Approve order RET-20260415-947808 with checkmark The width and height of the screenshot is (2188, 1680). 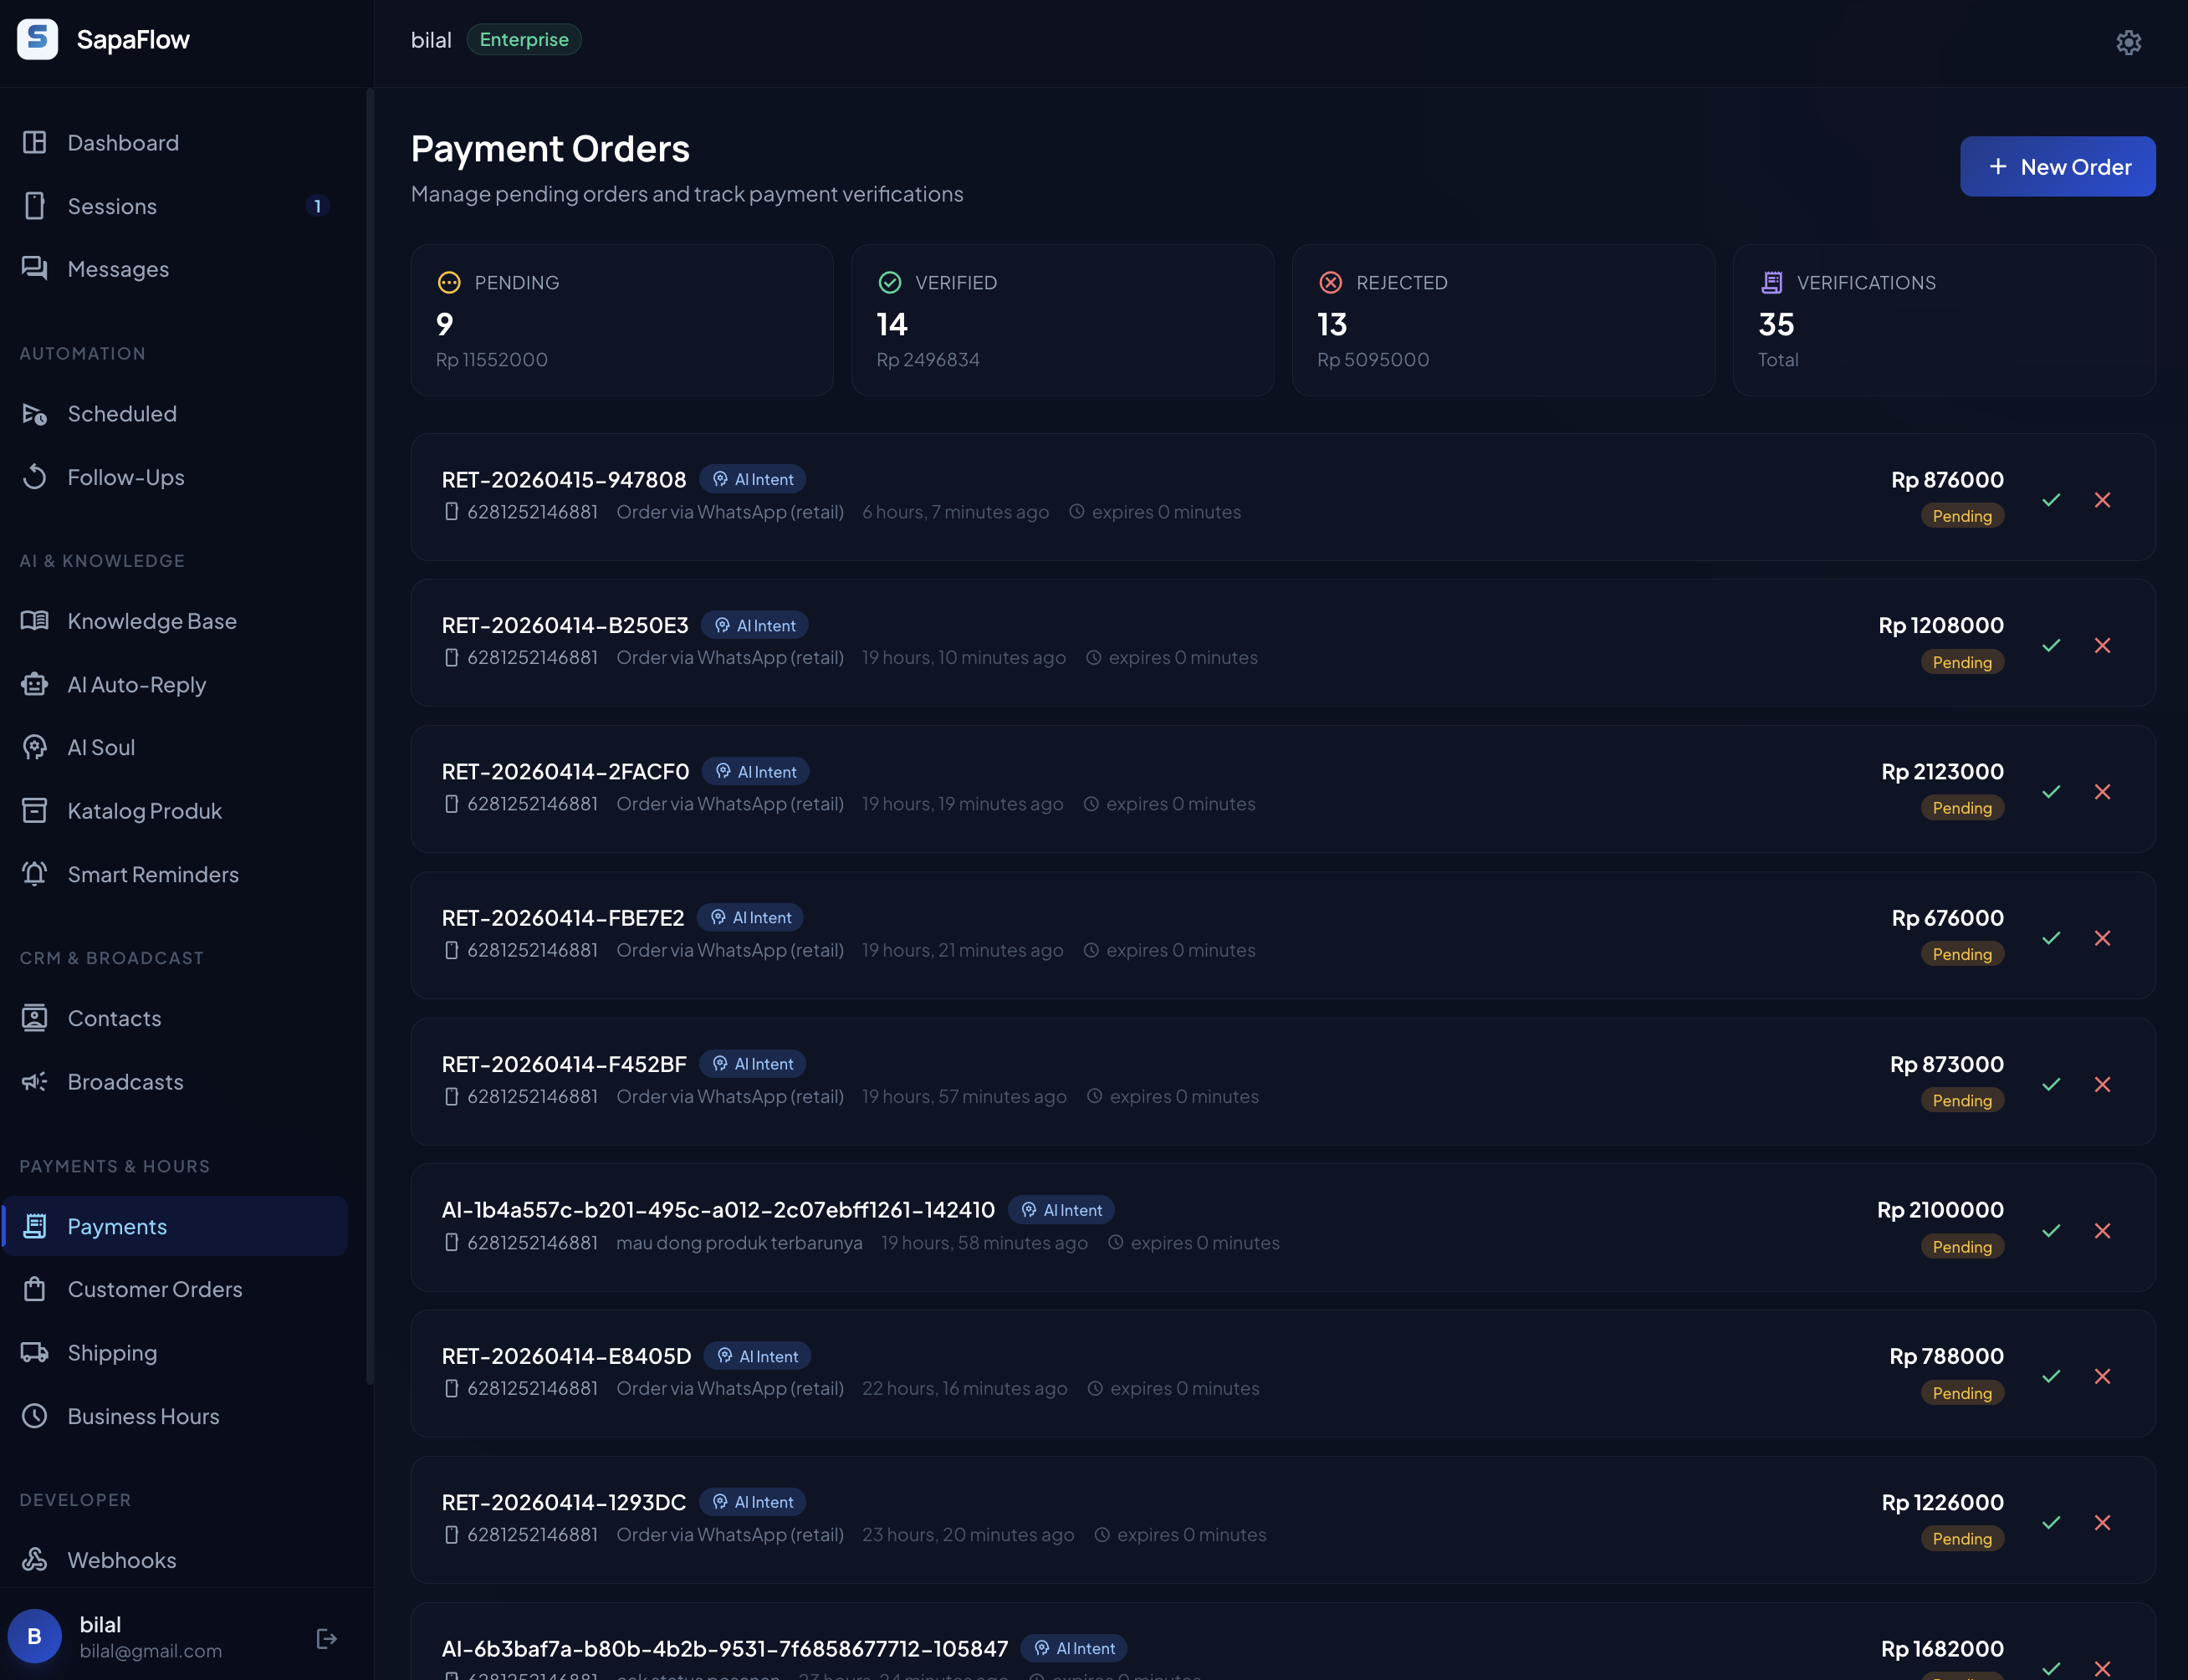[x=2051, y=500]
